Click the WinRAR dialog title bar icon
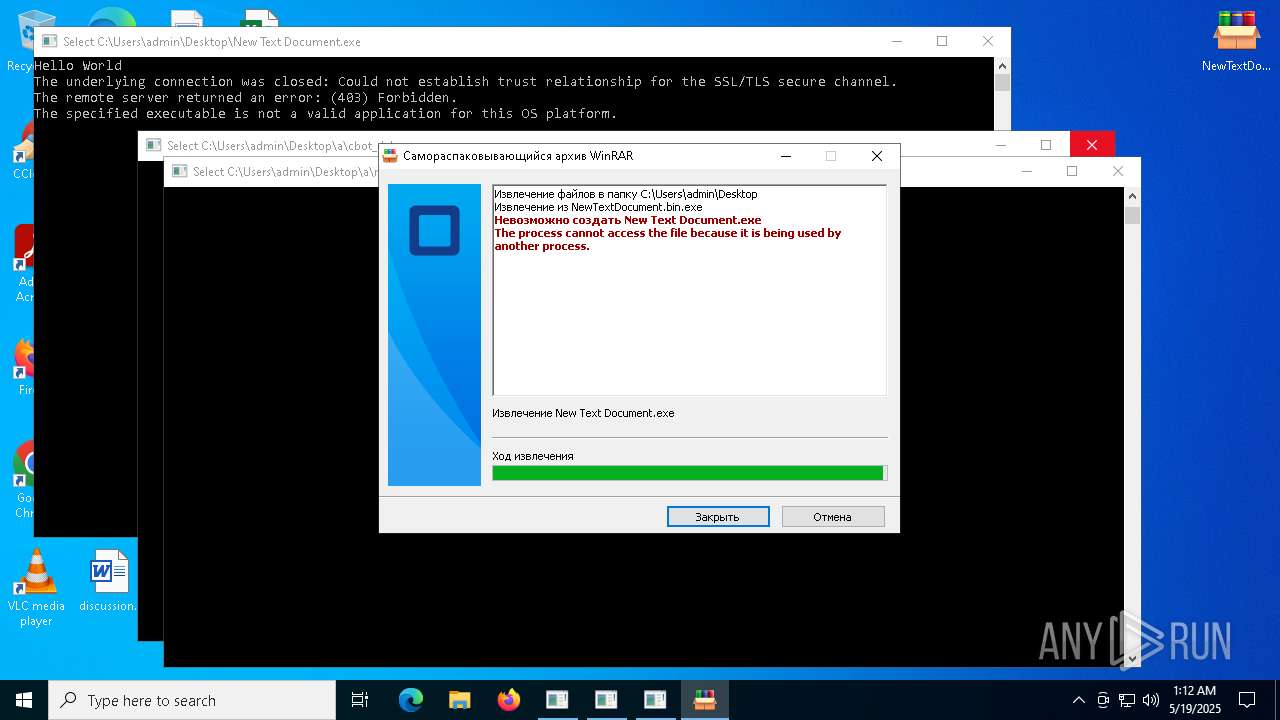 point(390,156)
